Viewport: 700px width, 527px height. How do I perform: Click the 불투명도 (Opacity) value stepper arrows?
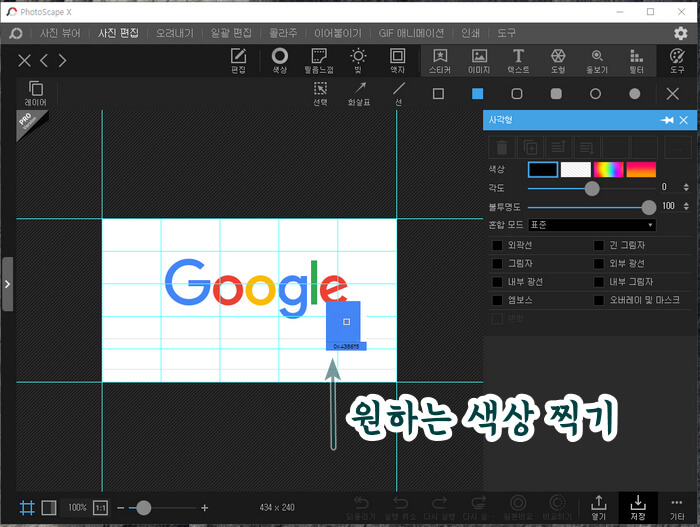(686, 206)
